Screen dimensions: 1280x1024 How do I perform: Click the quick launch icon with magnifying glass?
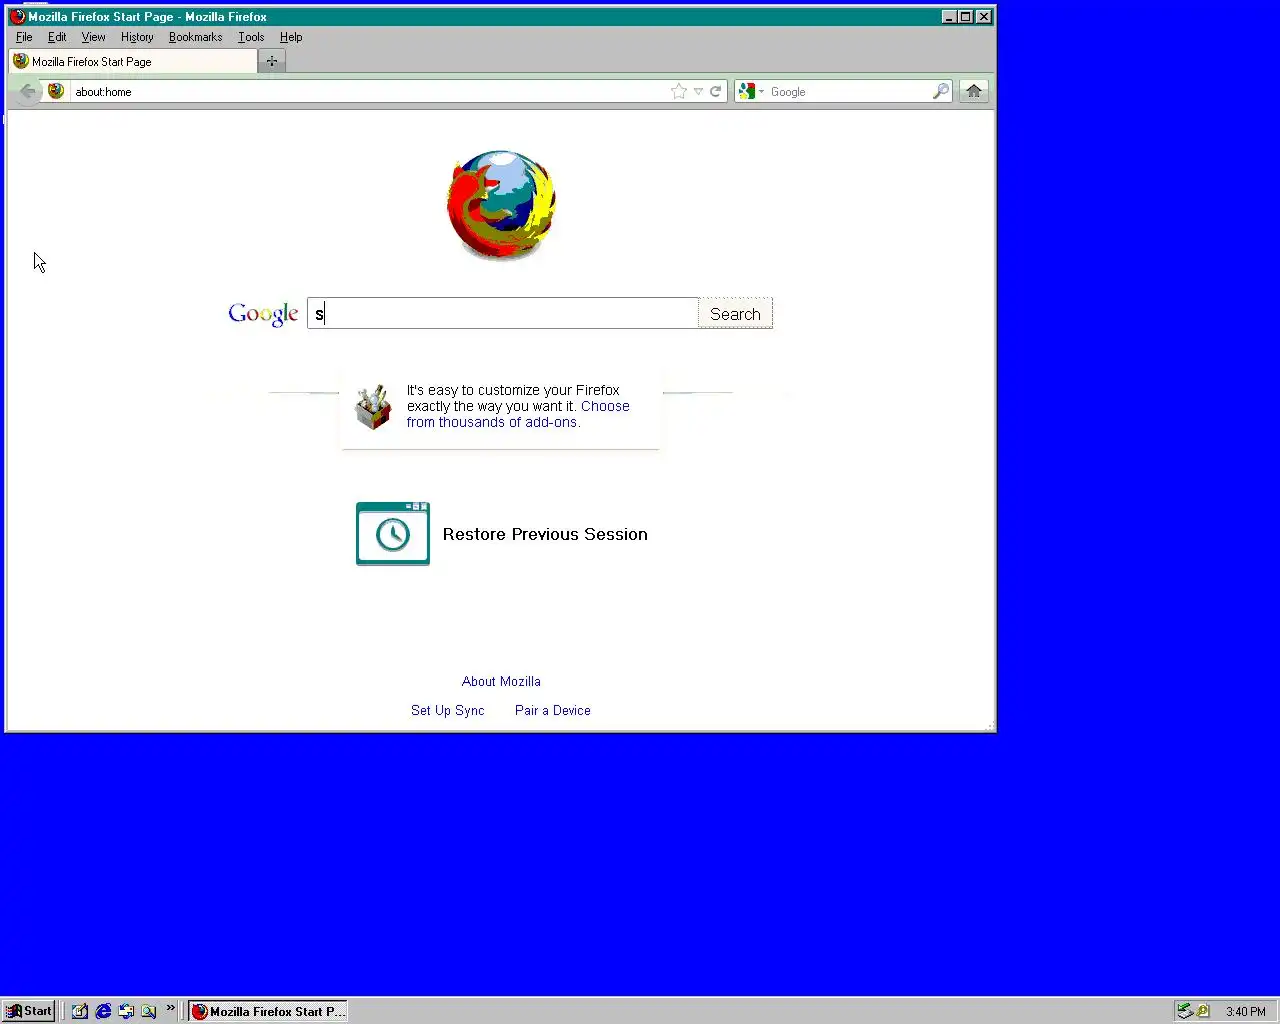point(149,1011)
